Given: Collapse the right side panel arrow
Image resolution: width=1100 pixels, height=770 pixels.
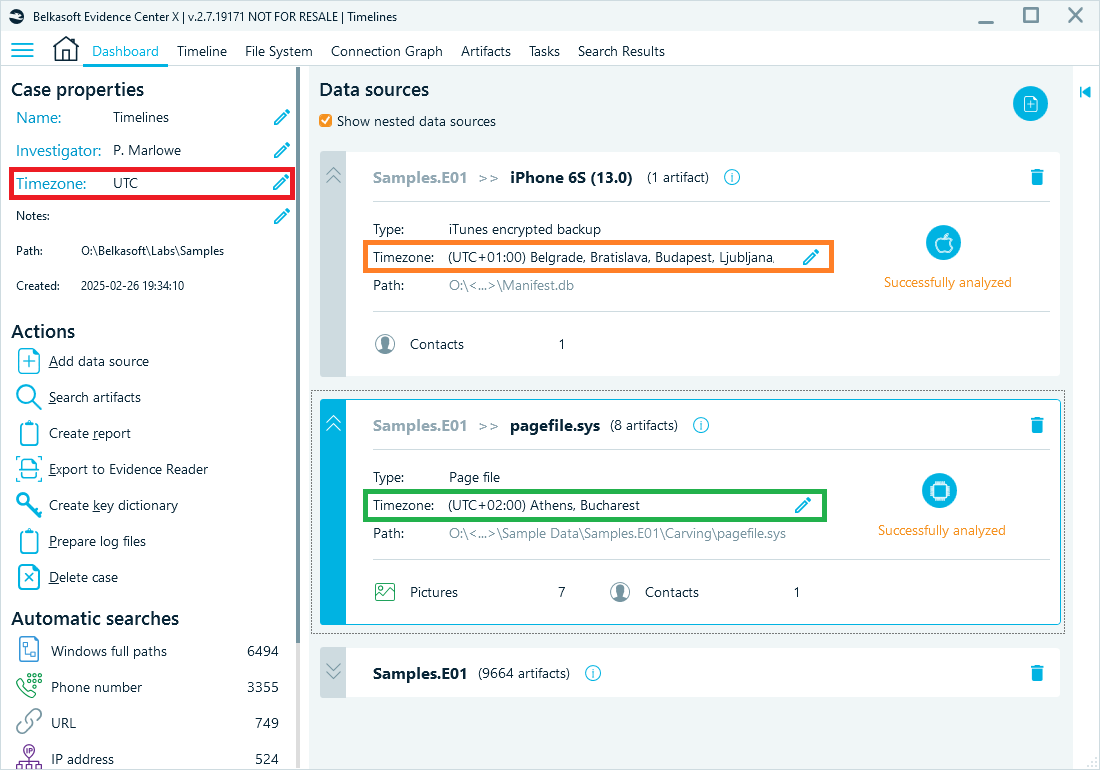Looking at the screenshot, I should point(1085,92).
